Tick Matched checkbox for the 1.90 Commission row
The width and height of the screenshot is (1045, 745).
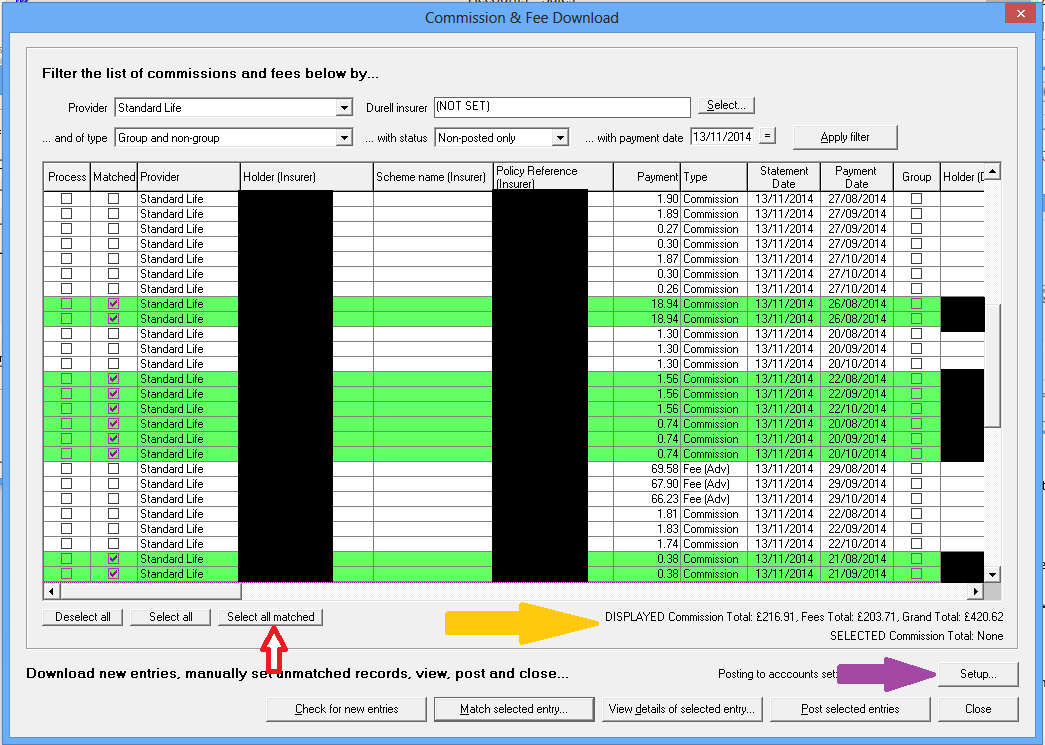click(113, 199)
